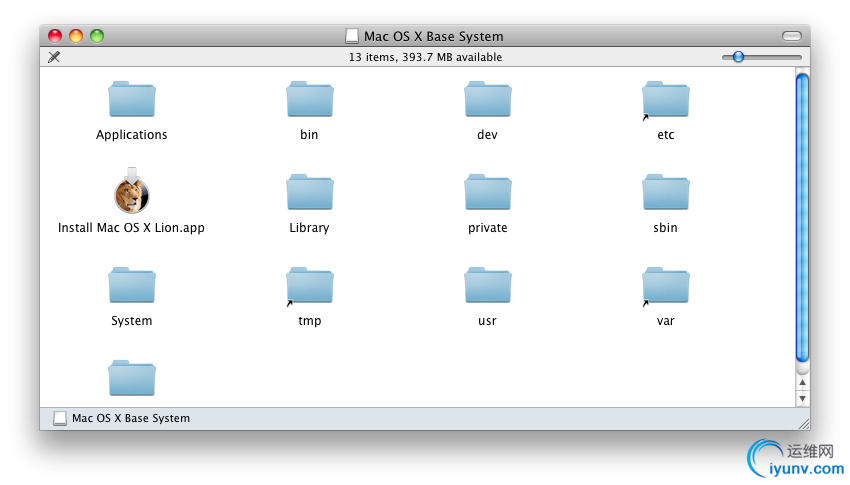The height and width of the screenshot is (485, 850).
Task: Click the 'Library' folder name label
Action: (310, 228)
